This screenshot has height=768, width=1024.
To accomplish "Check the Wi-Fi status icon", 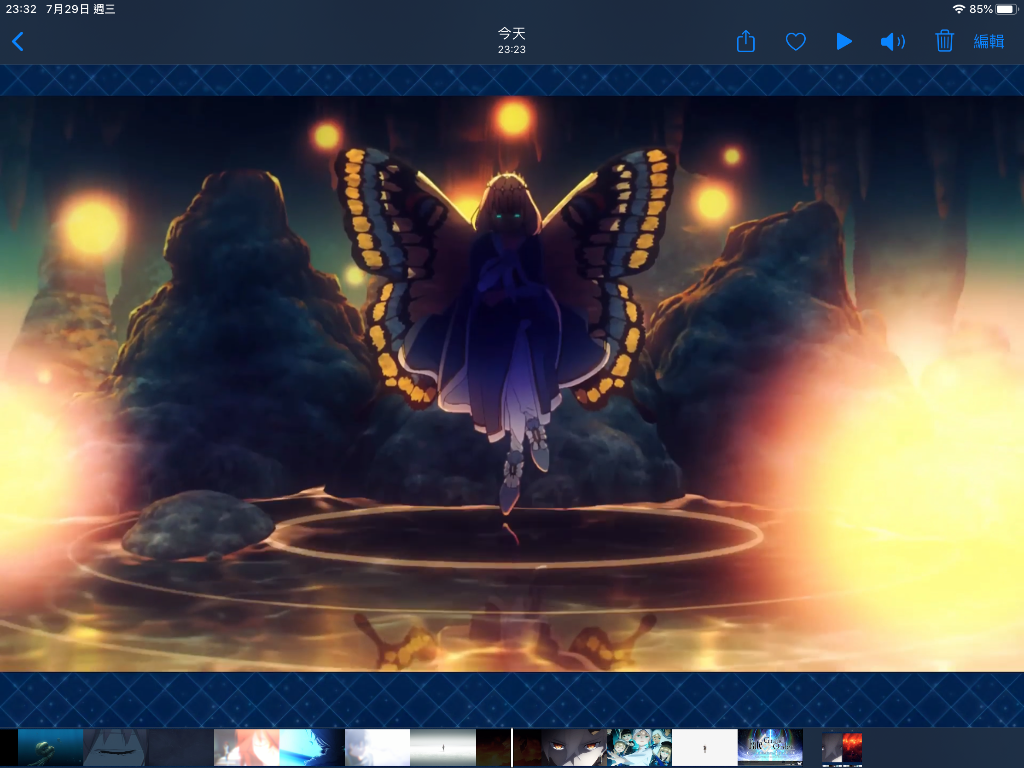I will pos(959,9).
